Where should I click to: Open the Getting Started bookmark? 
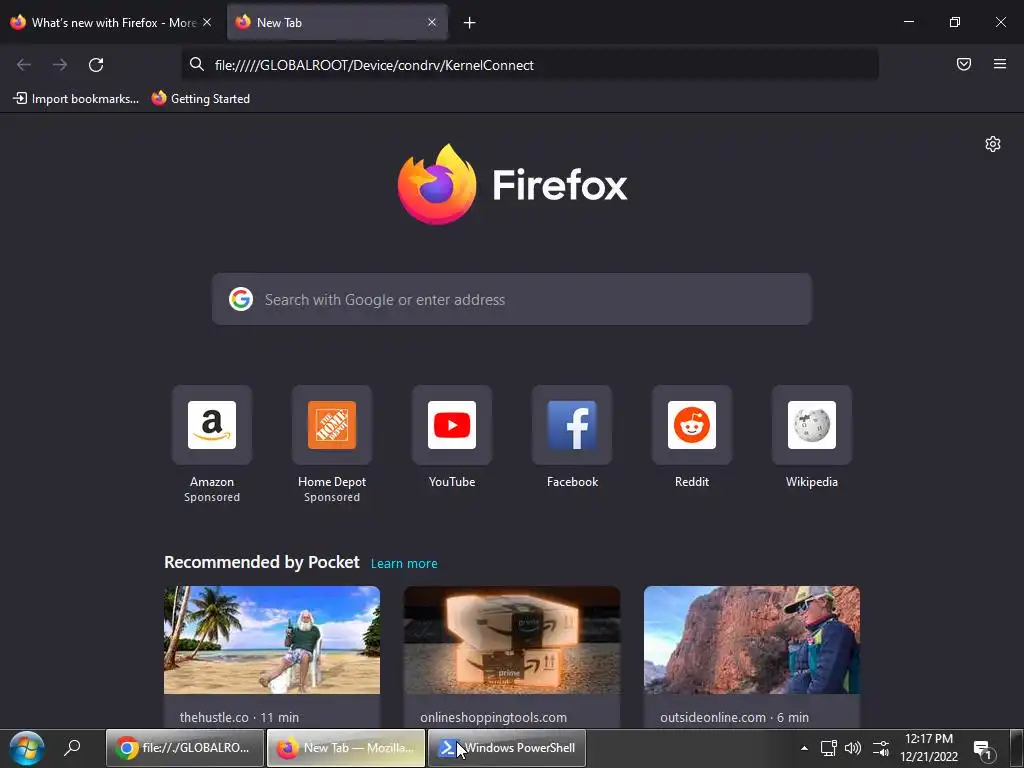click(200, 99)
